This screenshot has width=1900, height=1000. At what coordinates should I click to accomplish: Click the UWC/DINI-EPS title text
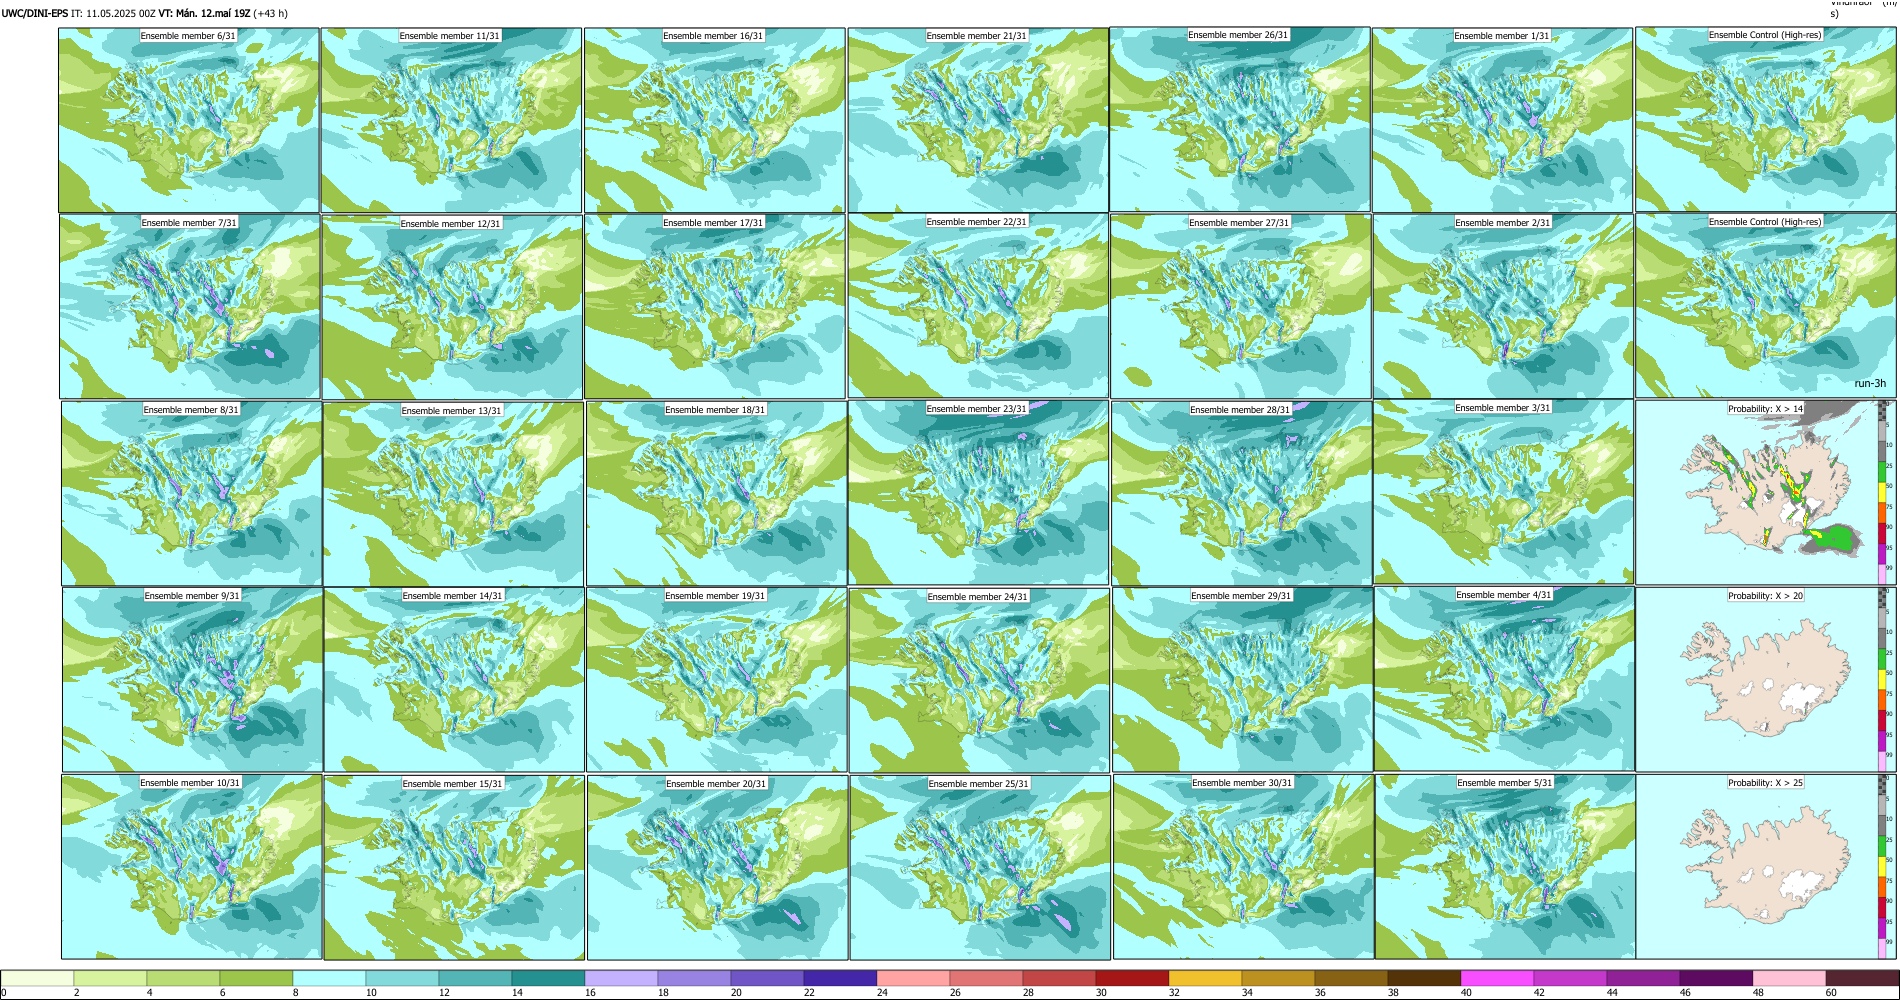pos(35,14)
